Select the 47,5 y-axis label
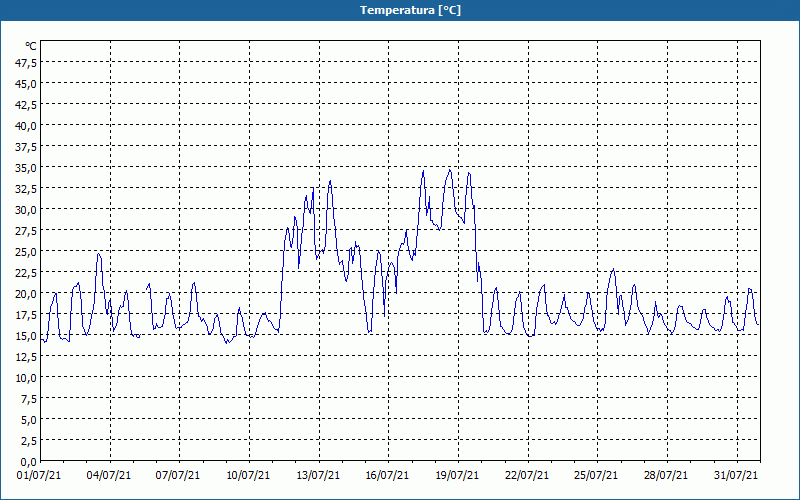800x500 pixels. [27, 63]
